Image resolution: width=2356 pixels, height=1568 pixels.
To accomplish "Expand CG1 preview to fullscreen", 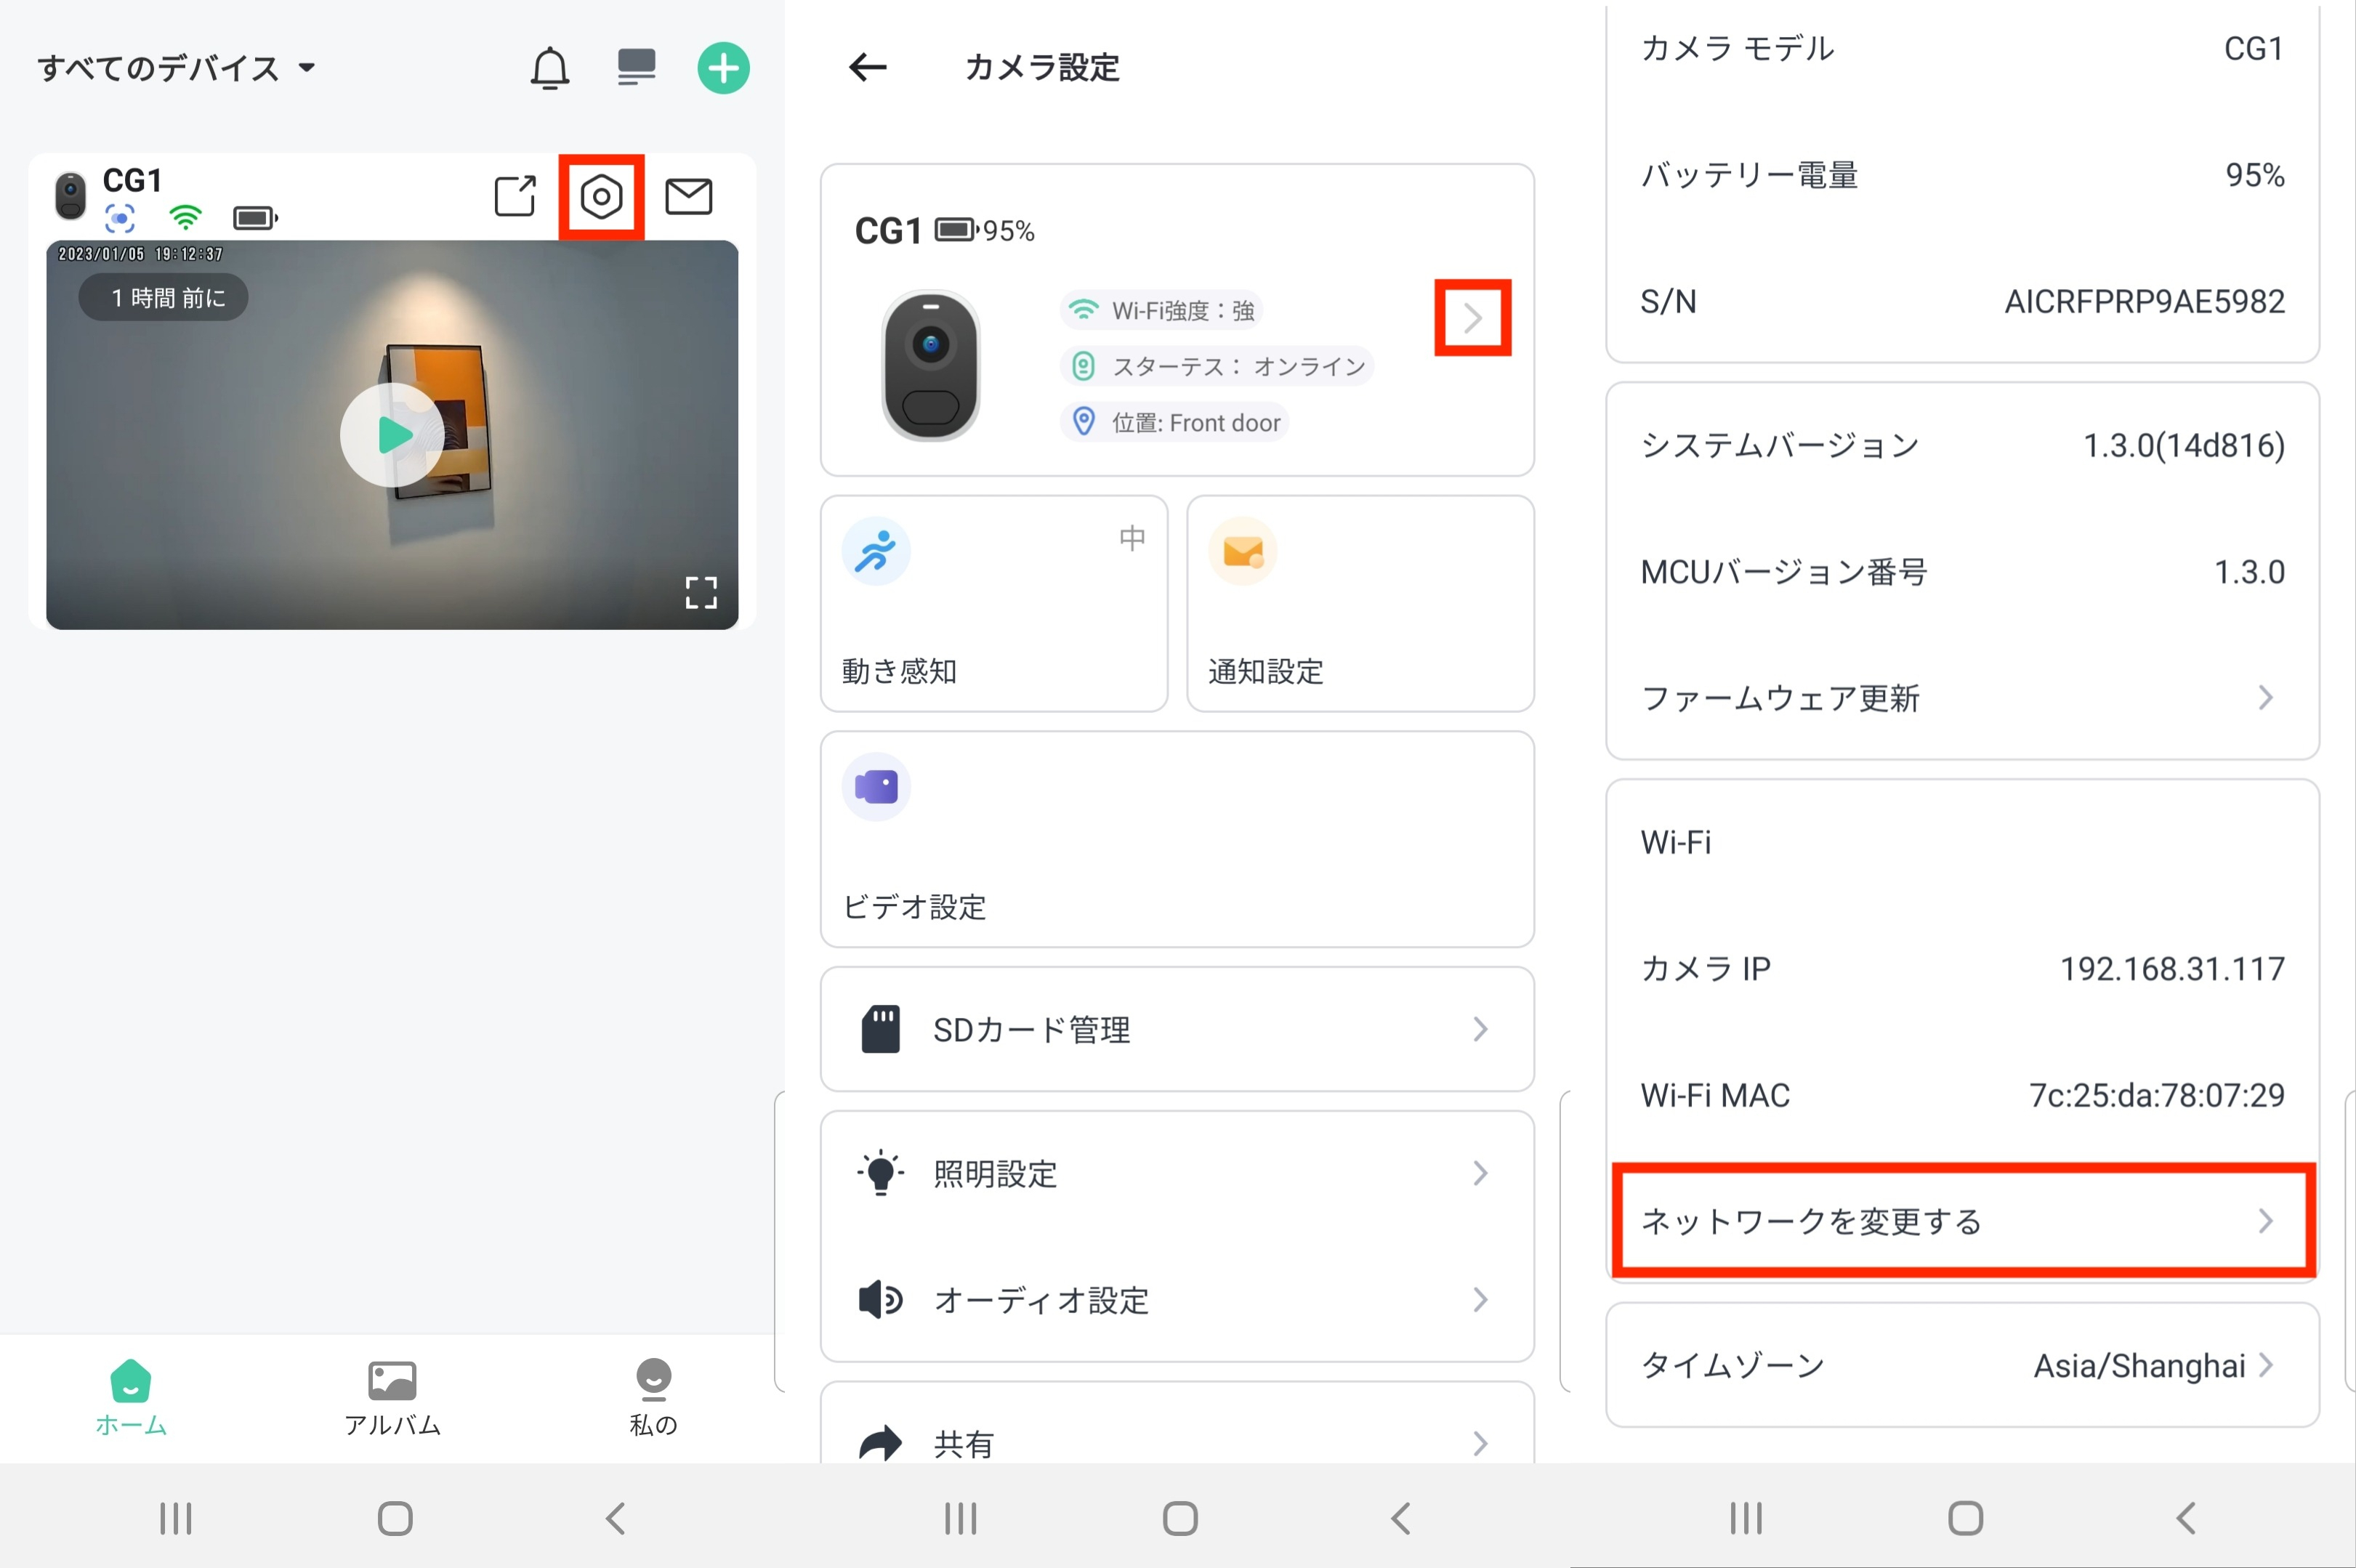I will (x=701, y=592).
